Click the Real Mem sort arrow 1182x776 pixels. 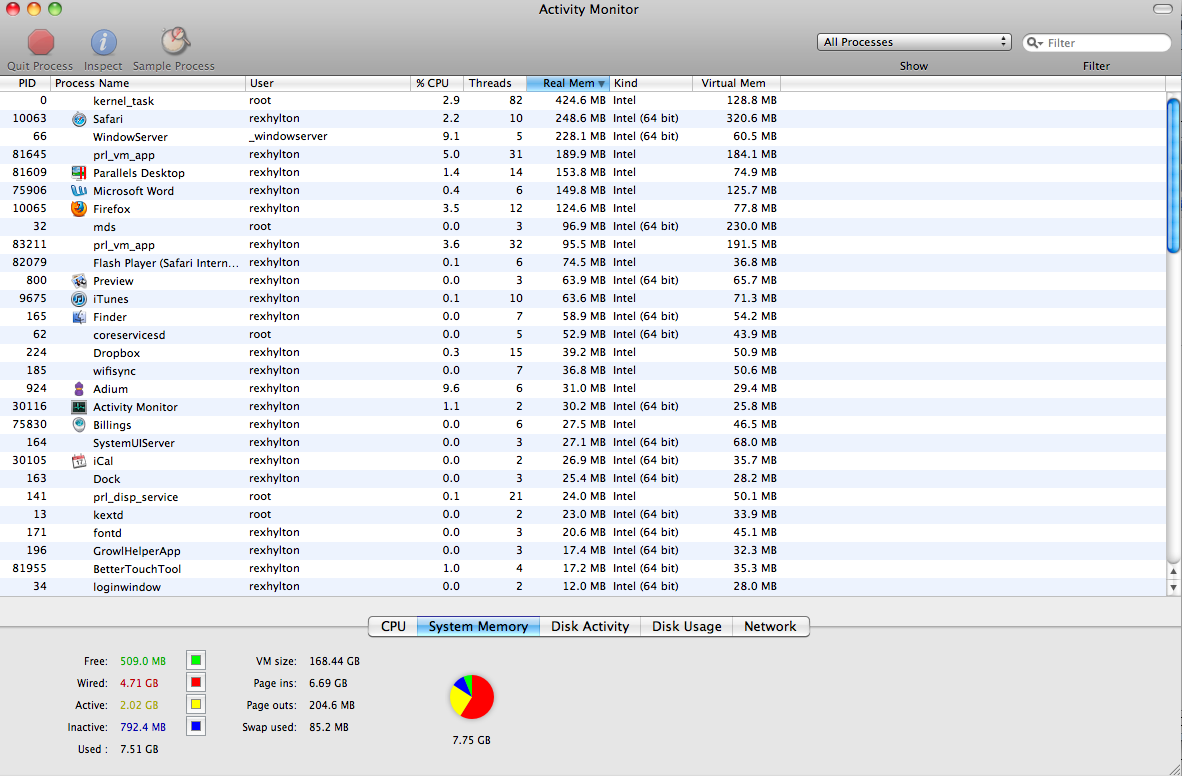pos(601,84)
